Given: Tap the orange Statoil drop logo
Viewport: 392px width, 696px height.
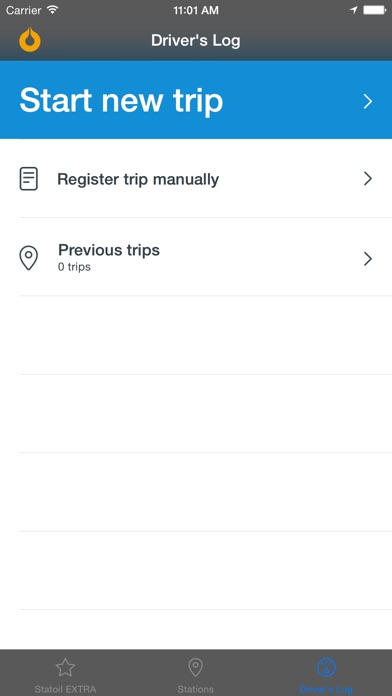Looking at the screenshot, I should pyautogui.click(x=30, y=40).
